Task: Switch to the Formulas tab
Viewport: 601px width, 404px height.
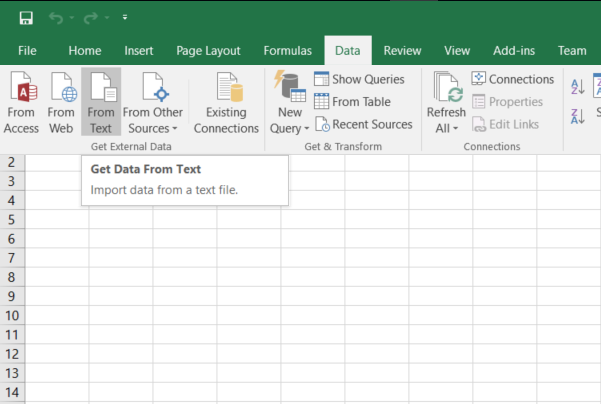Action: 287,51
